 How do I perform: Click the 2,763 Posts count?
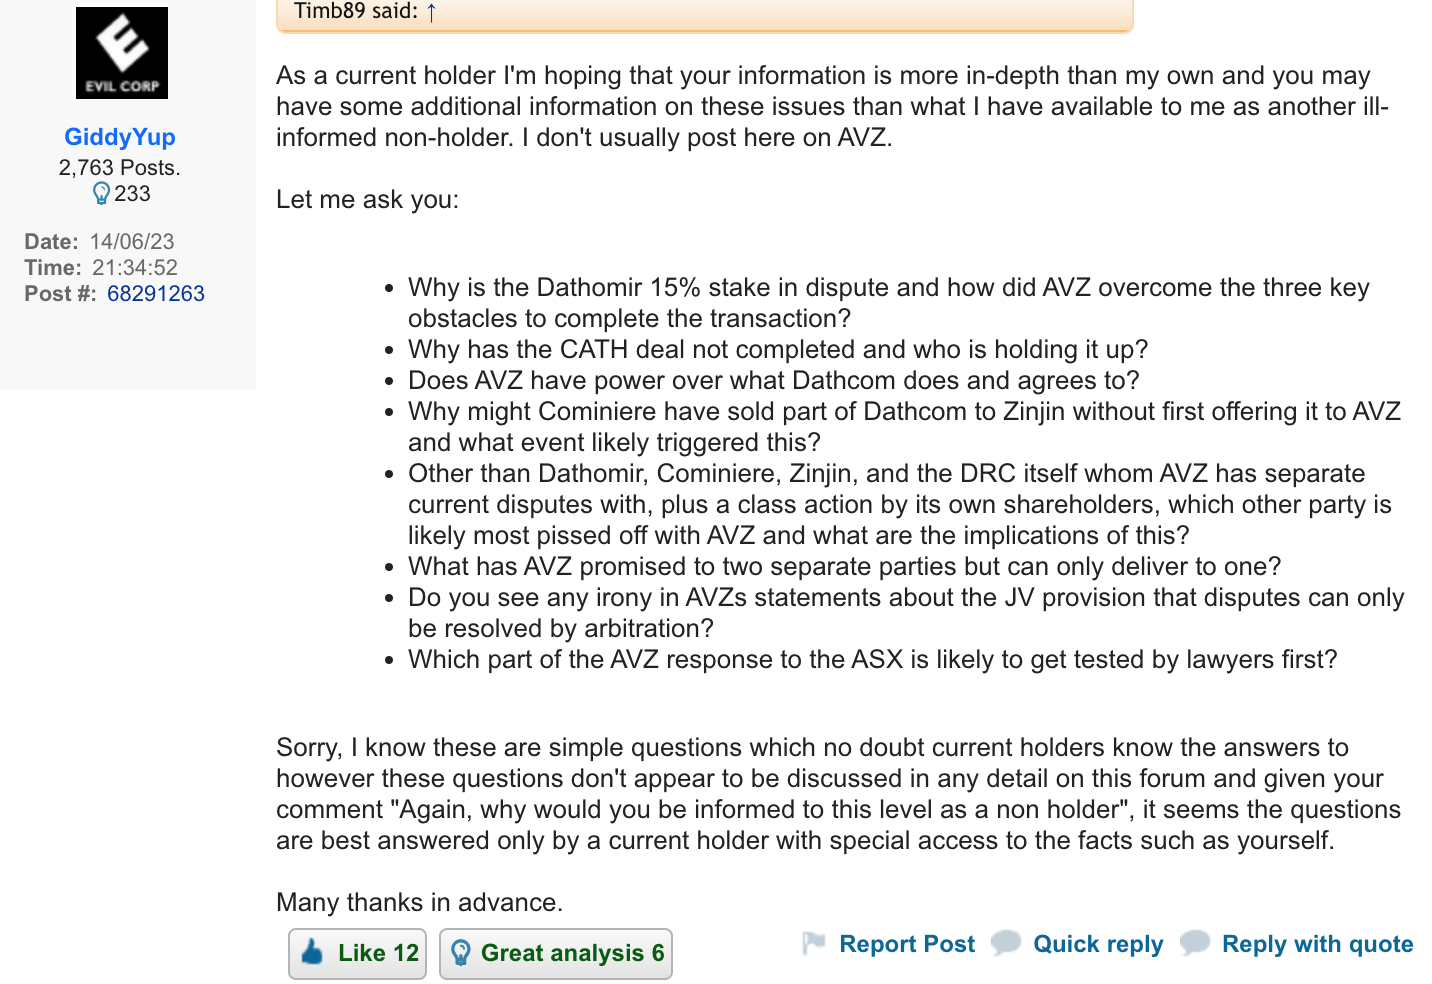[x=120, y=167]
